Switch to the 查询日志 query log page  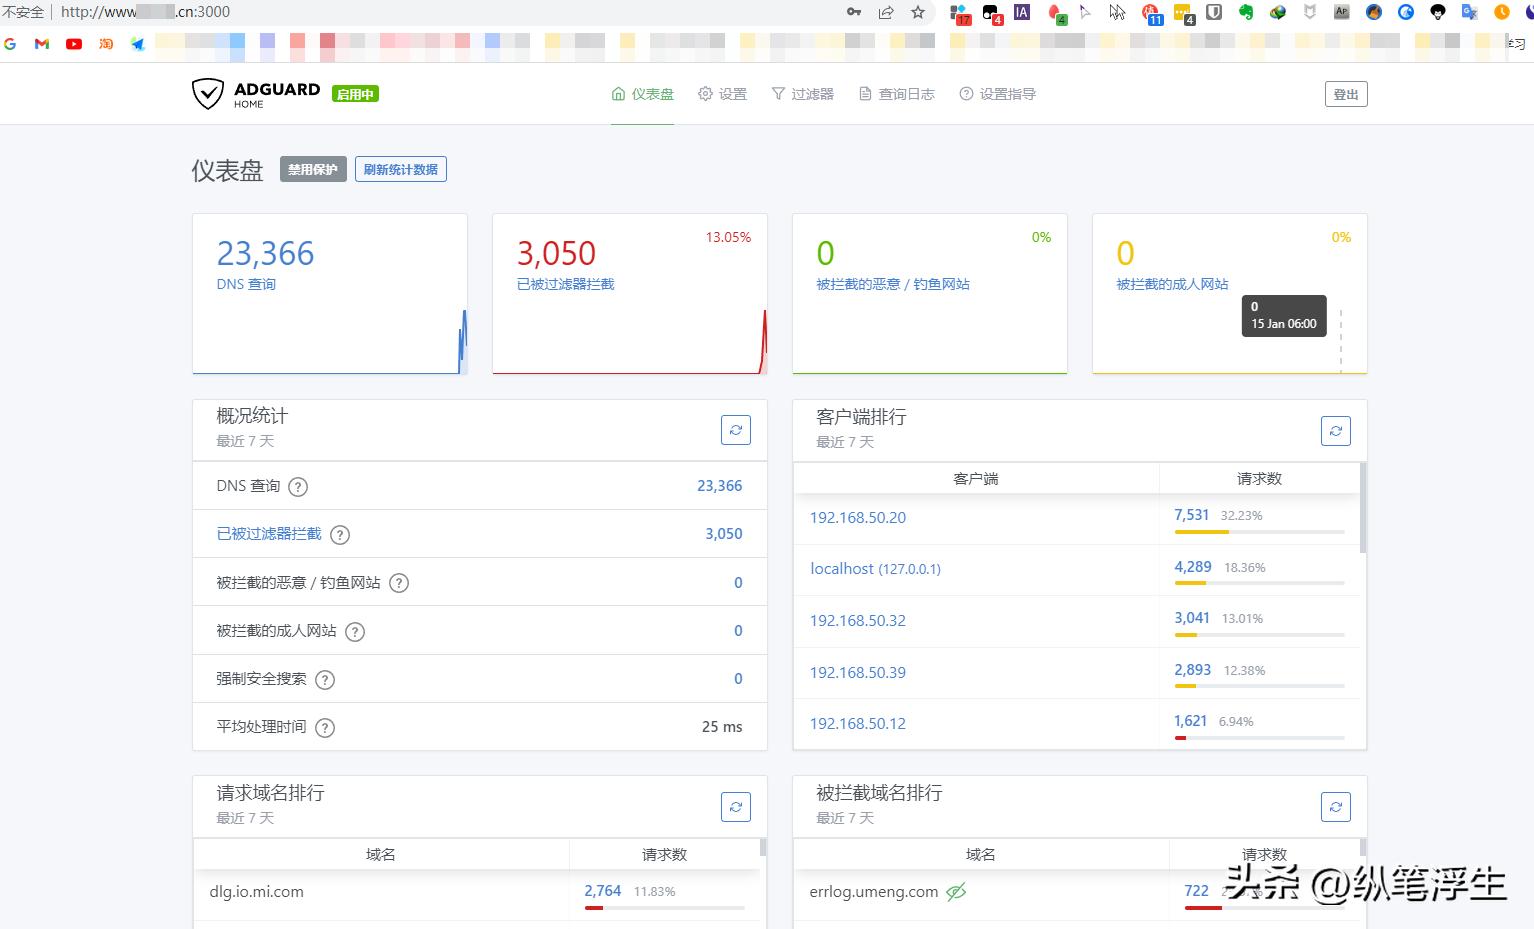coord(897,93)
